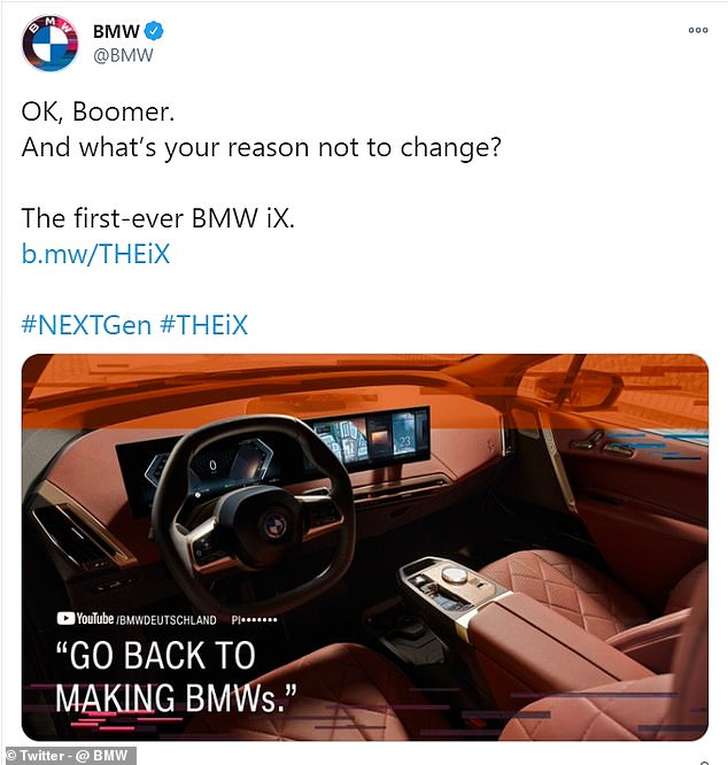Click the blue verified checkmark badge
728x765 pixels.
(154, 31)
